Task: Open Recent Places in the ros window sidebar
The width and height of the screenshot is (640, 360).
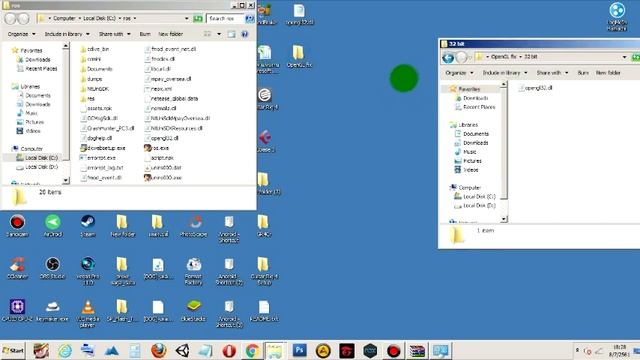Action: (38, 69)
